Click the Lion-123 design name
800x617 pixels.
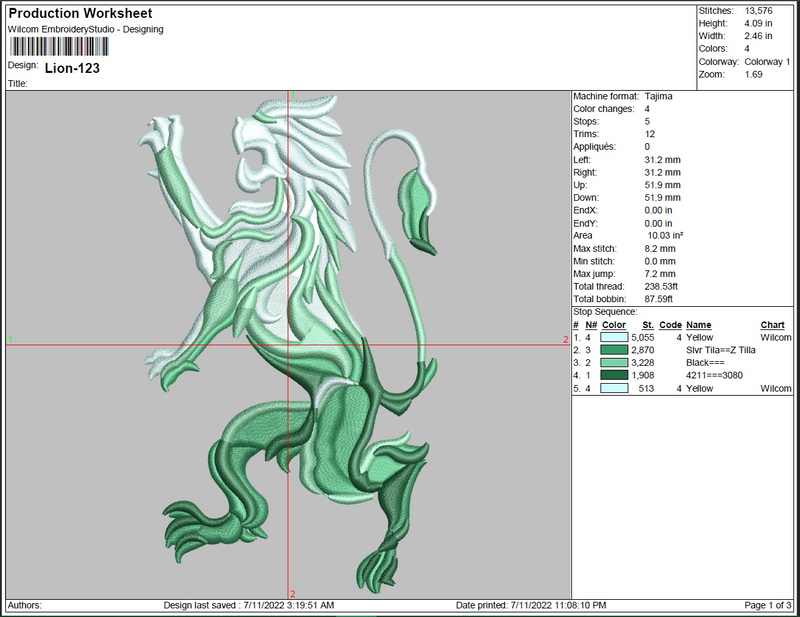[x=72, y=68]
